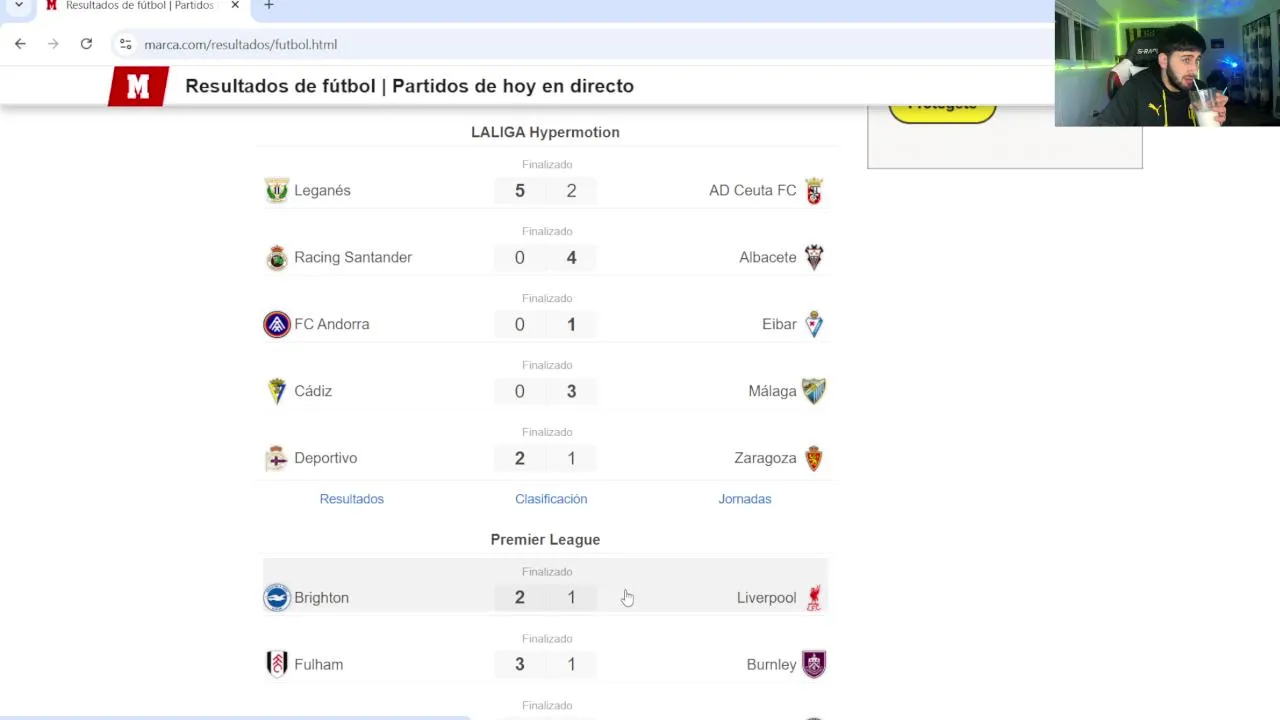Close the Resultados de fútbol tab
Viewport: 1280px width, 720px height.
tap(235, 6)
